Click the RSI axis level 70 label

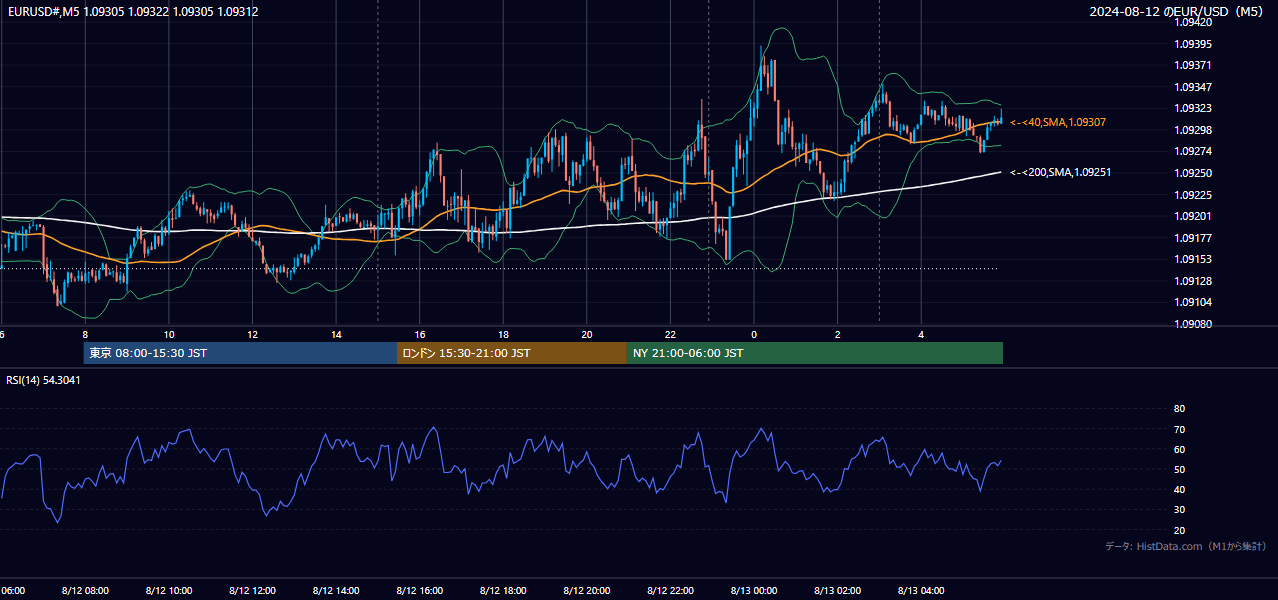[1179, 429]
